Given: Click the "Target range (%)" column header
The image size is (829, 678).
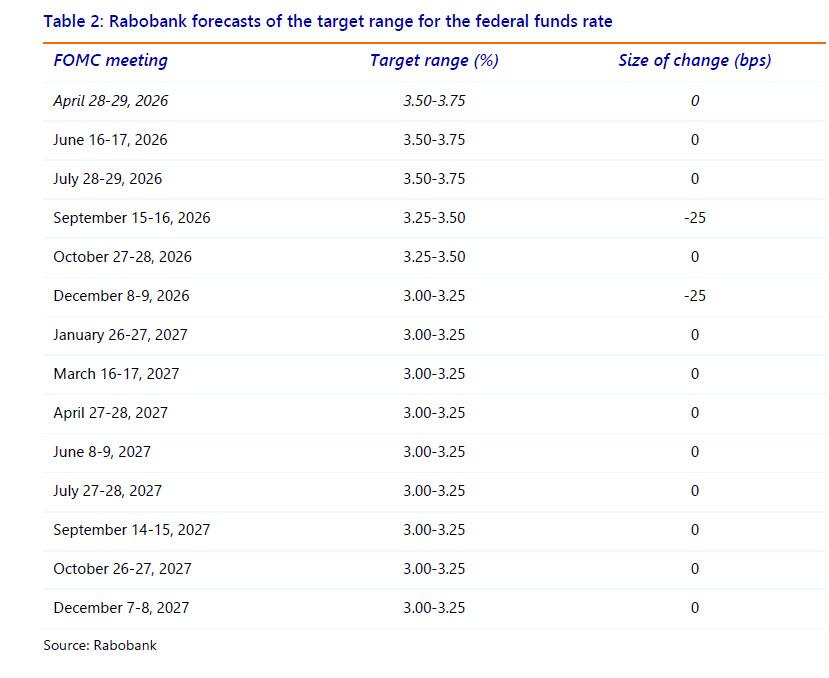Looking at the screenshot, I should [x=434, y=60].
